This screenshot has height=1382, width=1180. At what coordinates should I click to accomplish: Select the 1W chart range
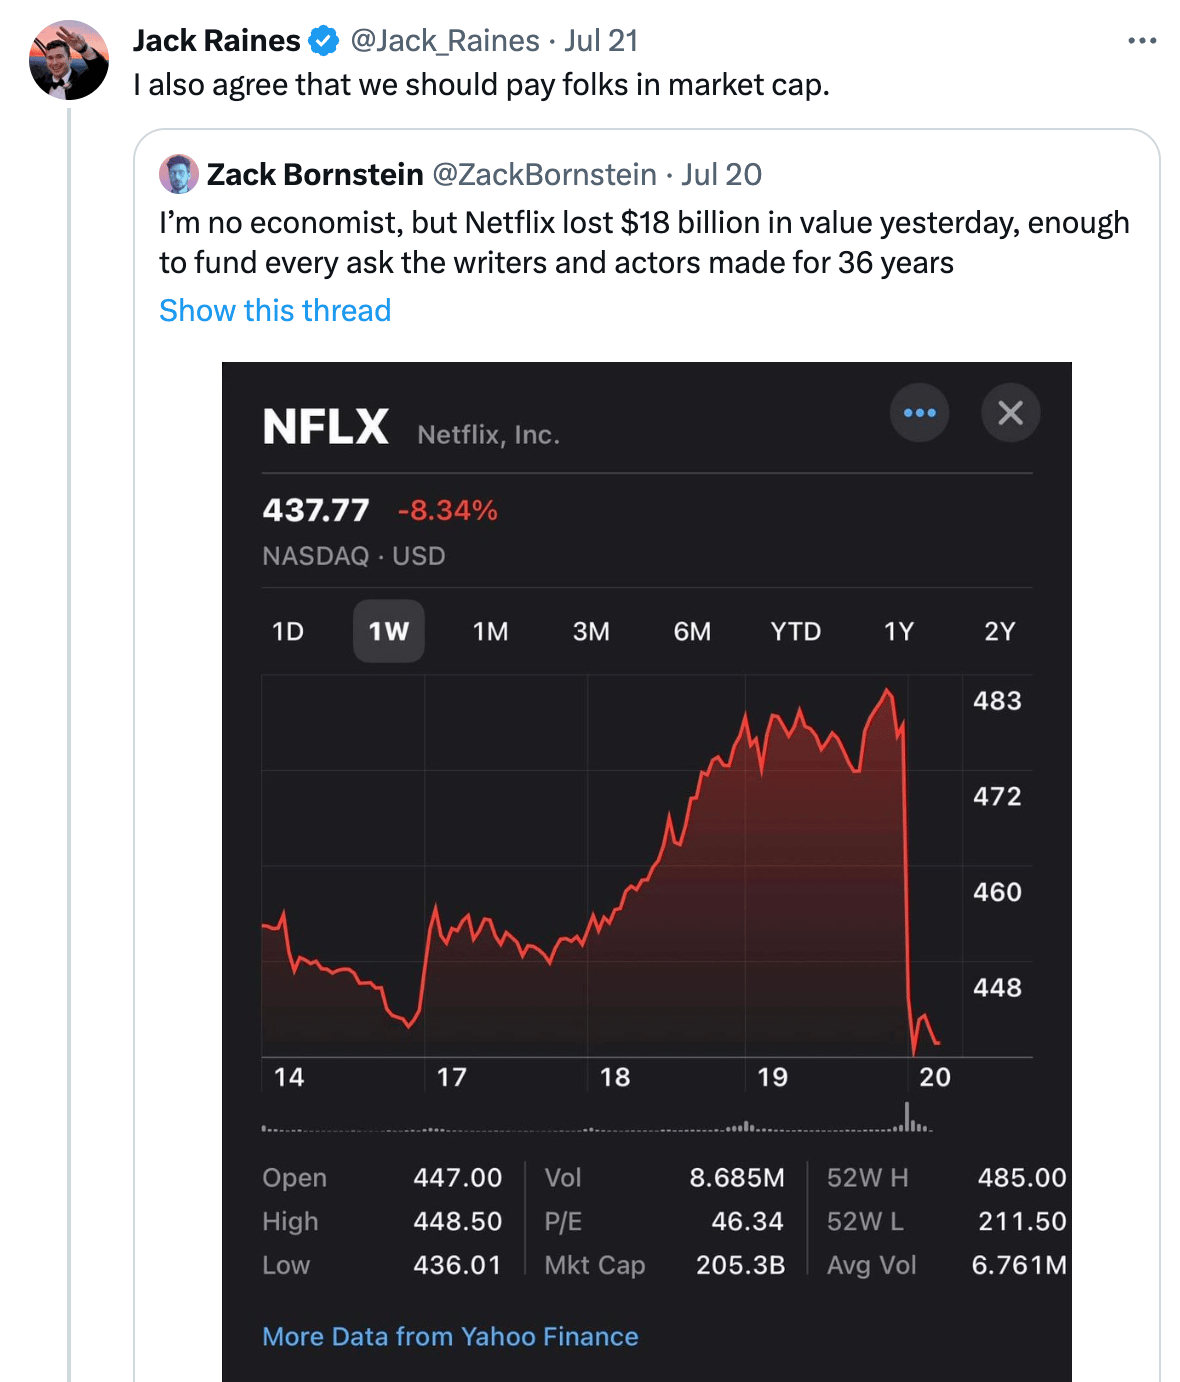[x=388, y=632]
